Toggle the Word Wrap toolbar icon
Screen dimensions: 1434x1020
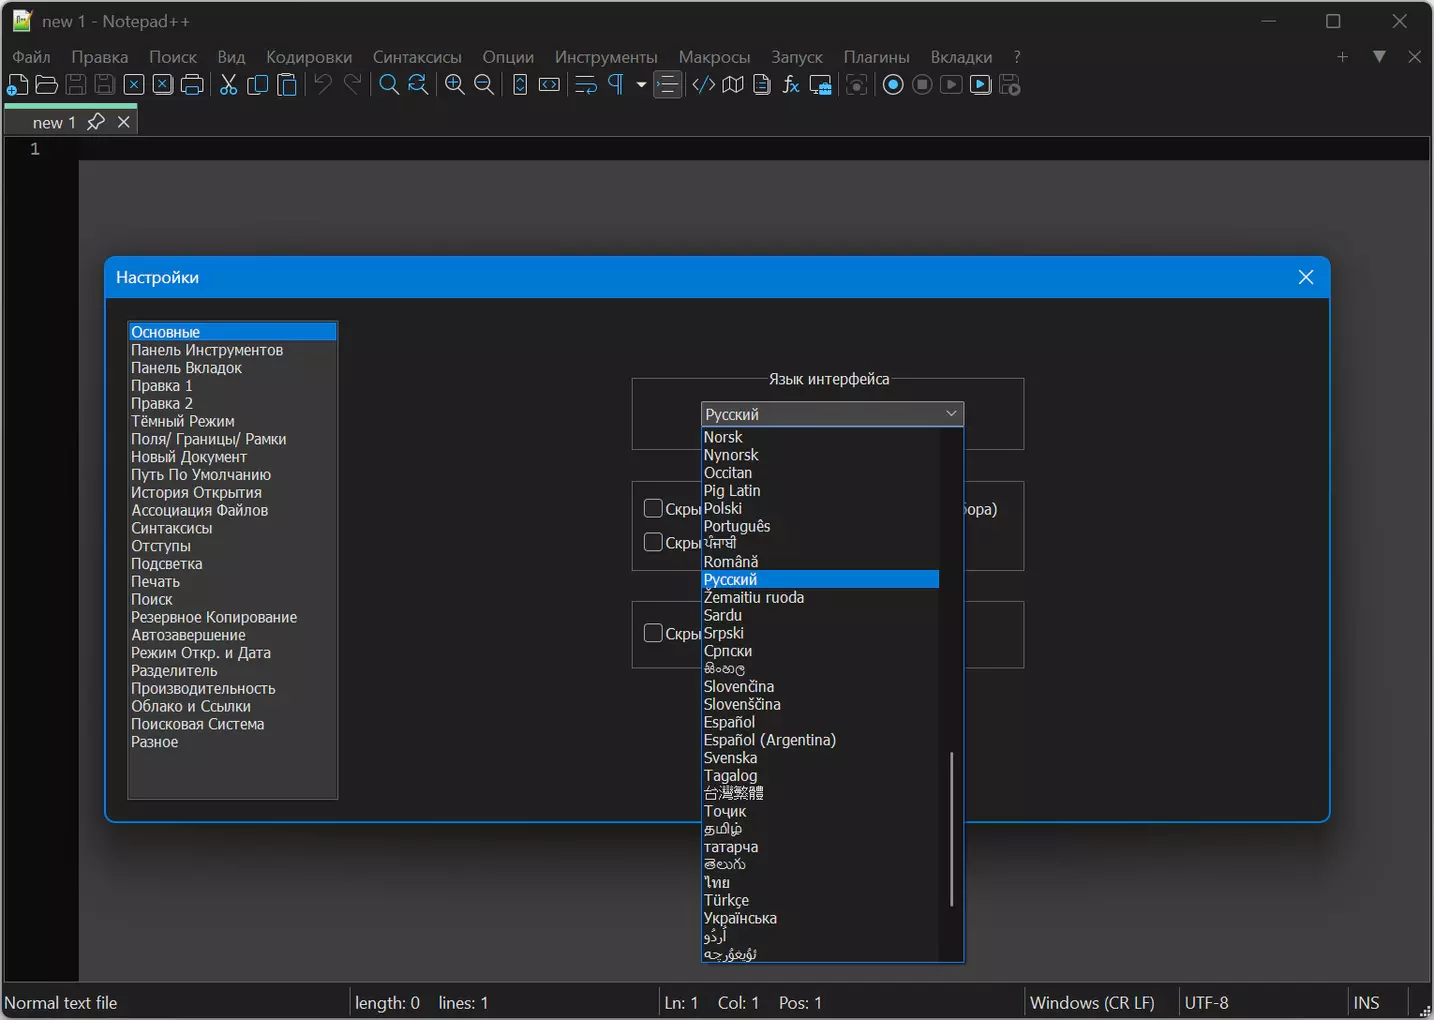pyautogui.click(x=586, y=85)
